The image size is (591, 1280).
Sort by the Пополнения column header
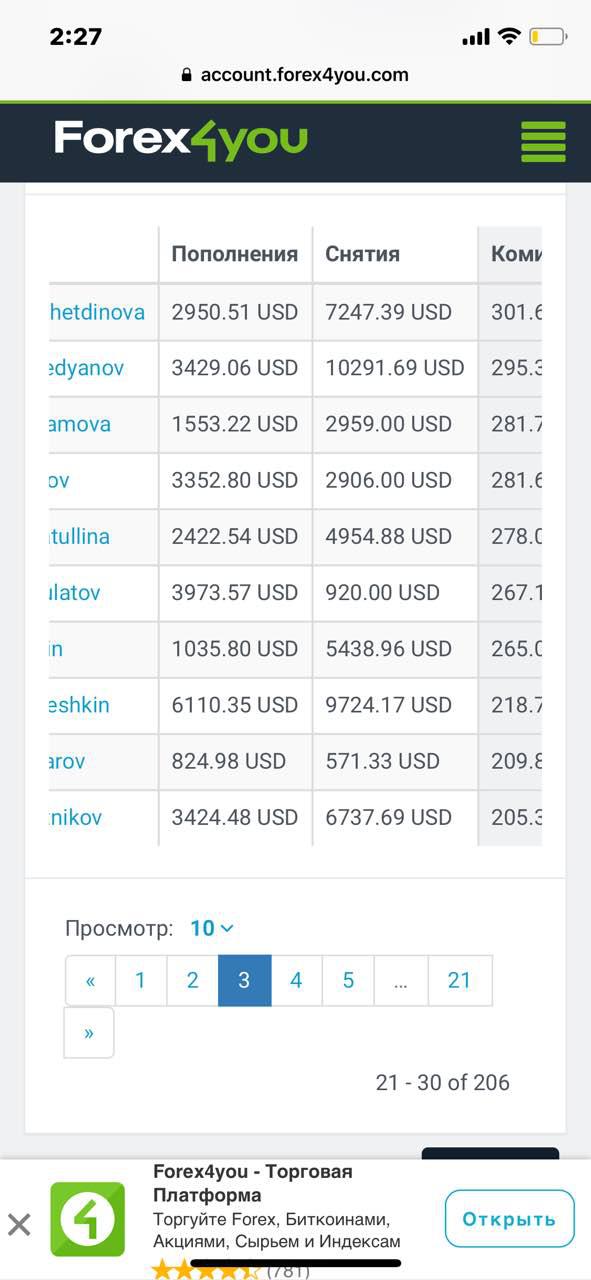point(235,254)
